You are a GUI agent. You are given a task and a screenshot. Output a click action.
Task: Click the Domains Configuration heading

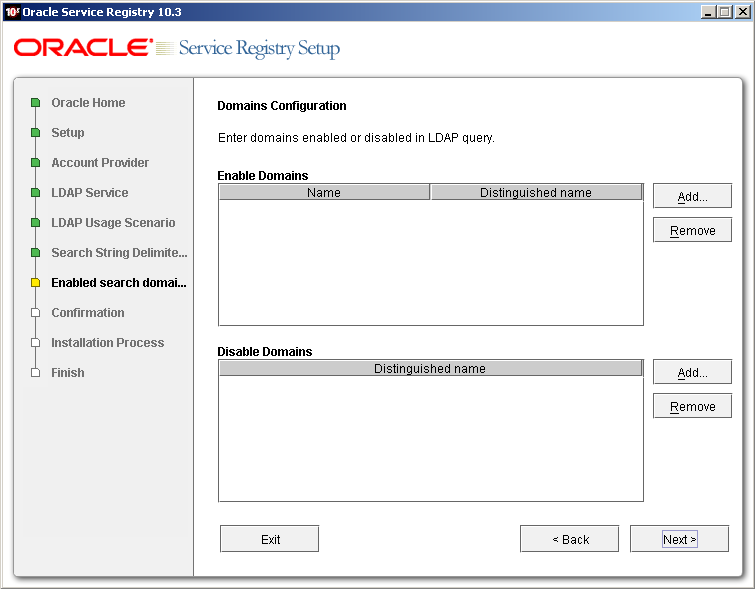pyautogui.click(x=282, y=105)
